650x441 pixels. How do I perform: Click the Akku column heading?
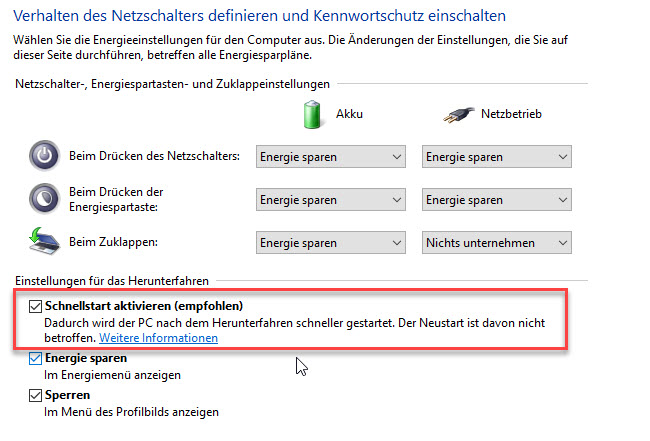point(349,114)
